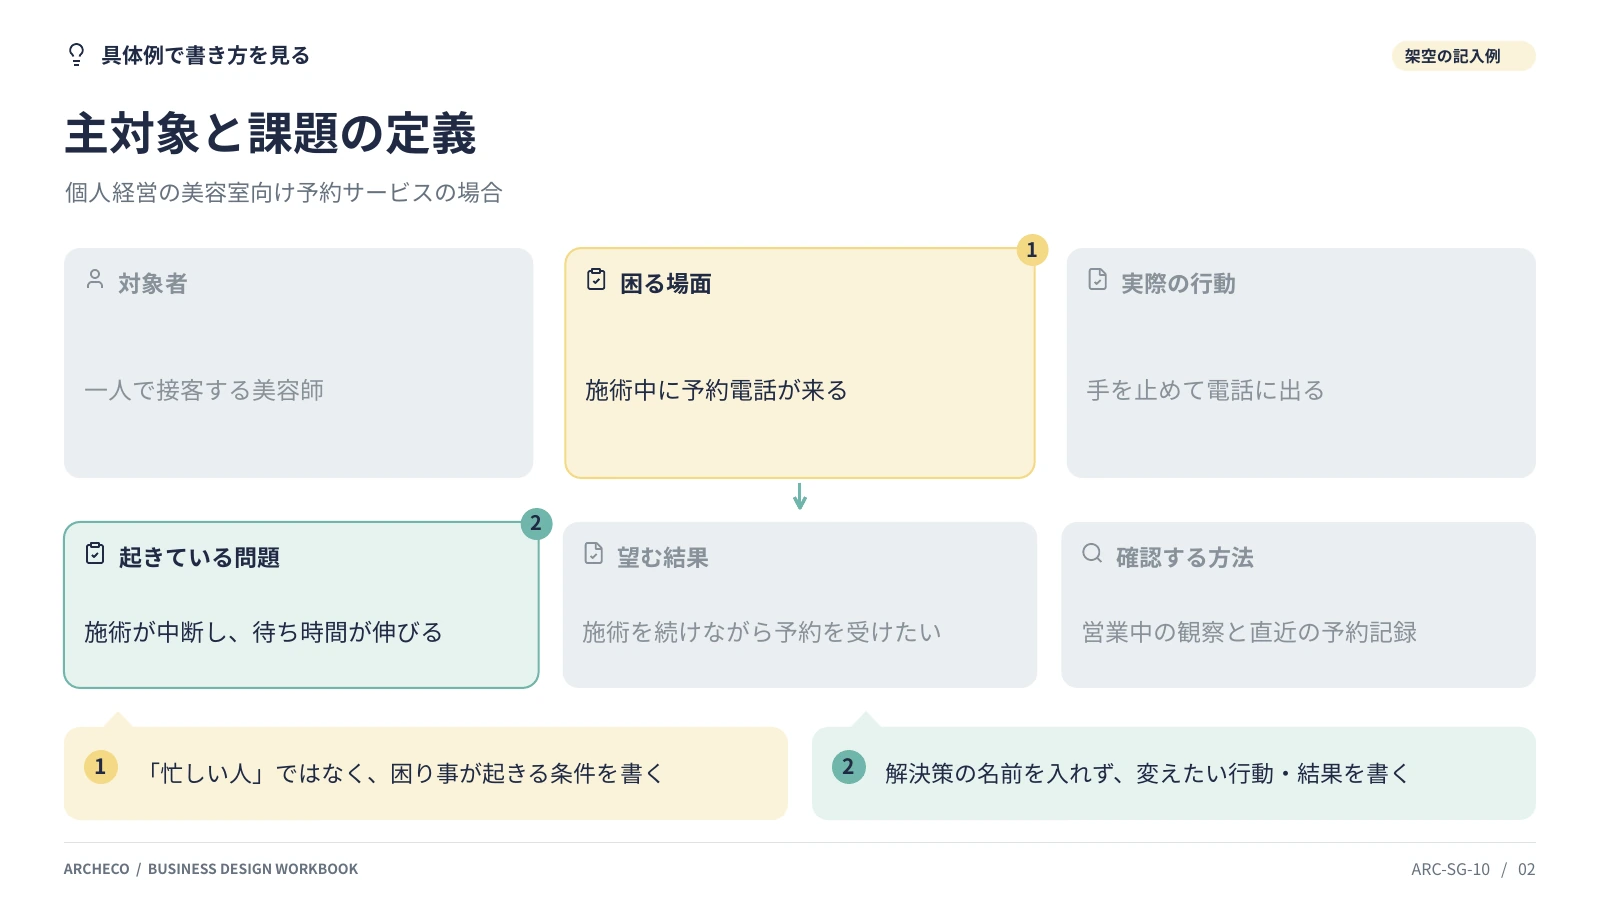Click the 望む結果 card label
This screenshot has height=901, width=1600.
pyautogui.click(x=663, y=557)
